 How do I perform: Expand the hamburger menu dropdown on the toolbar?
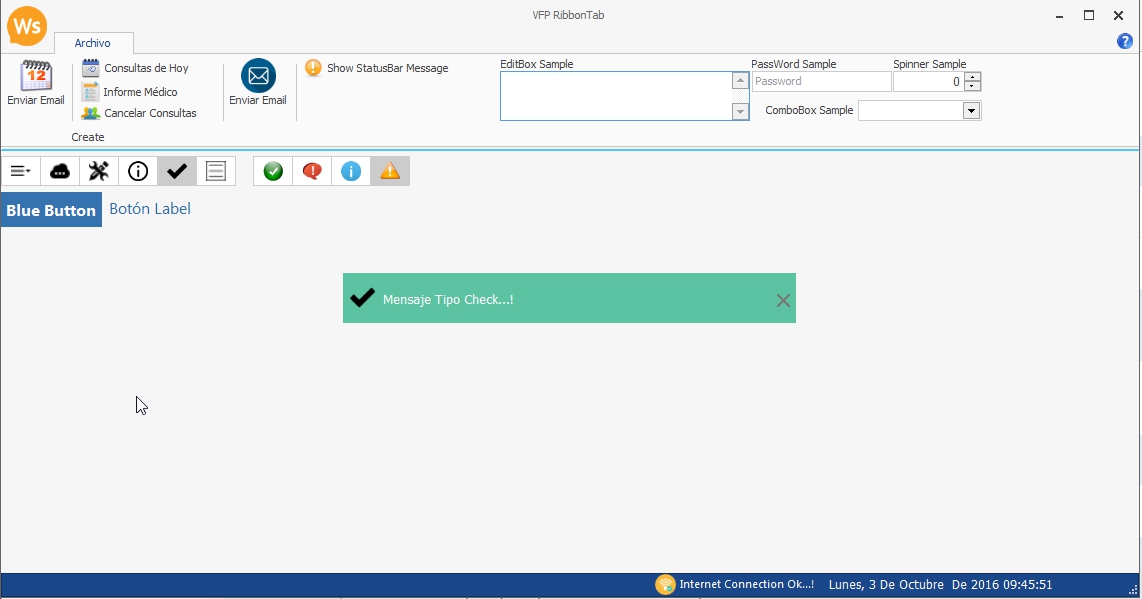[x=20, y=171]
